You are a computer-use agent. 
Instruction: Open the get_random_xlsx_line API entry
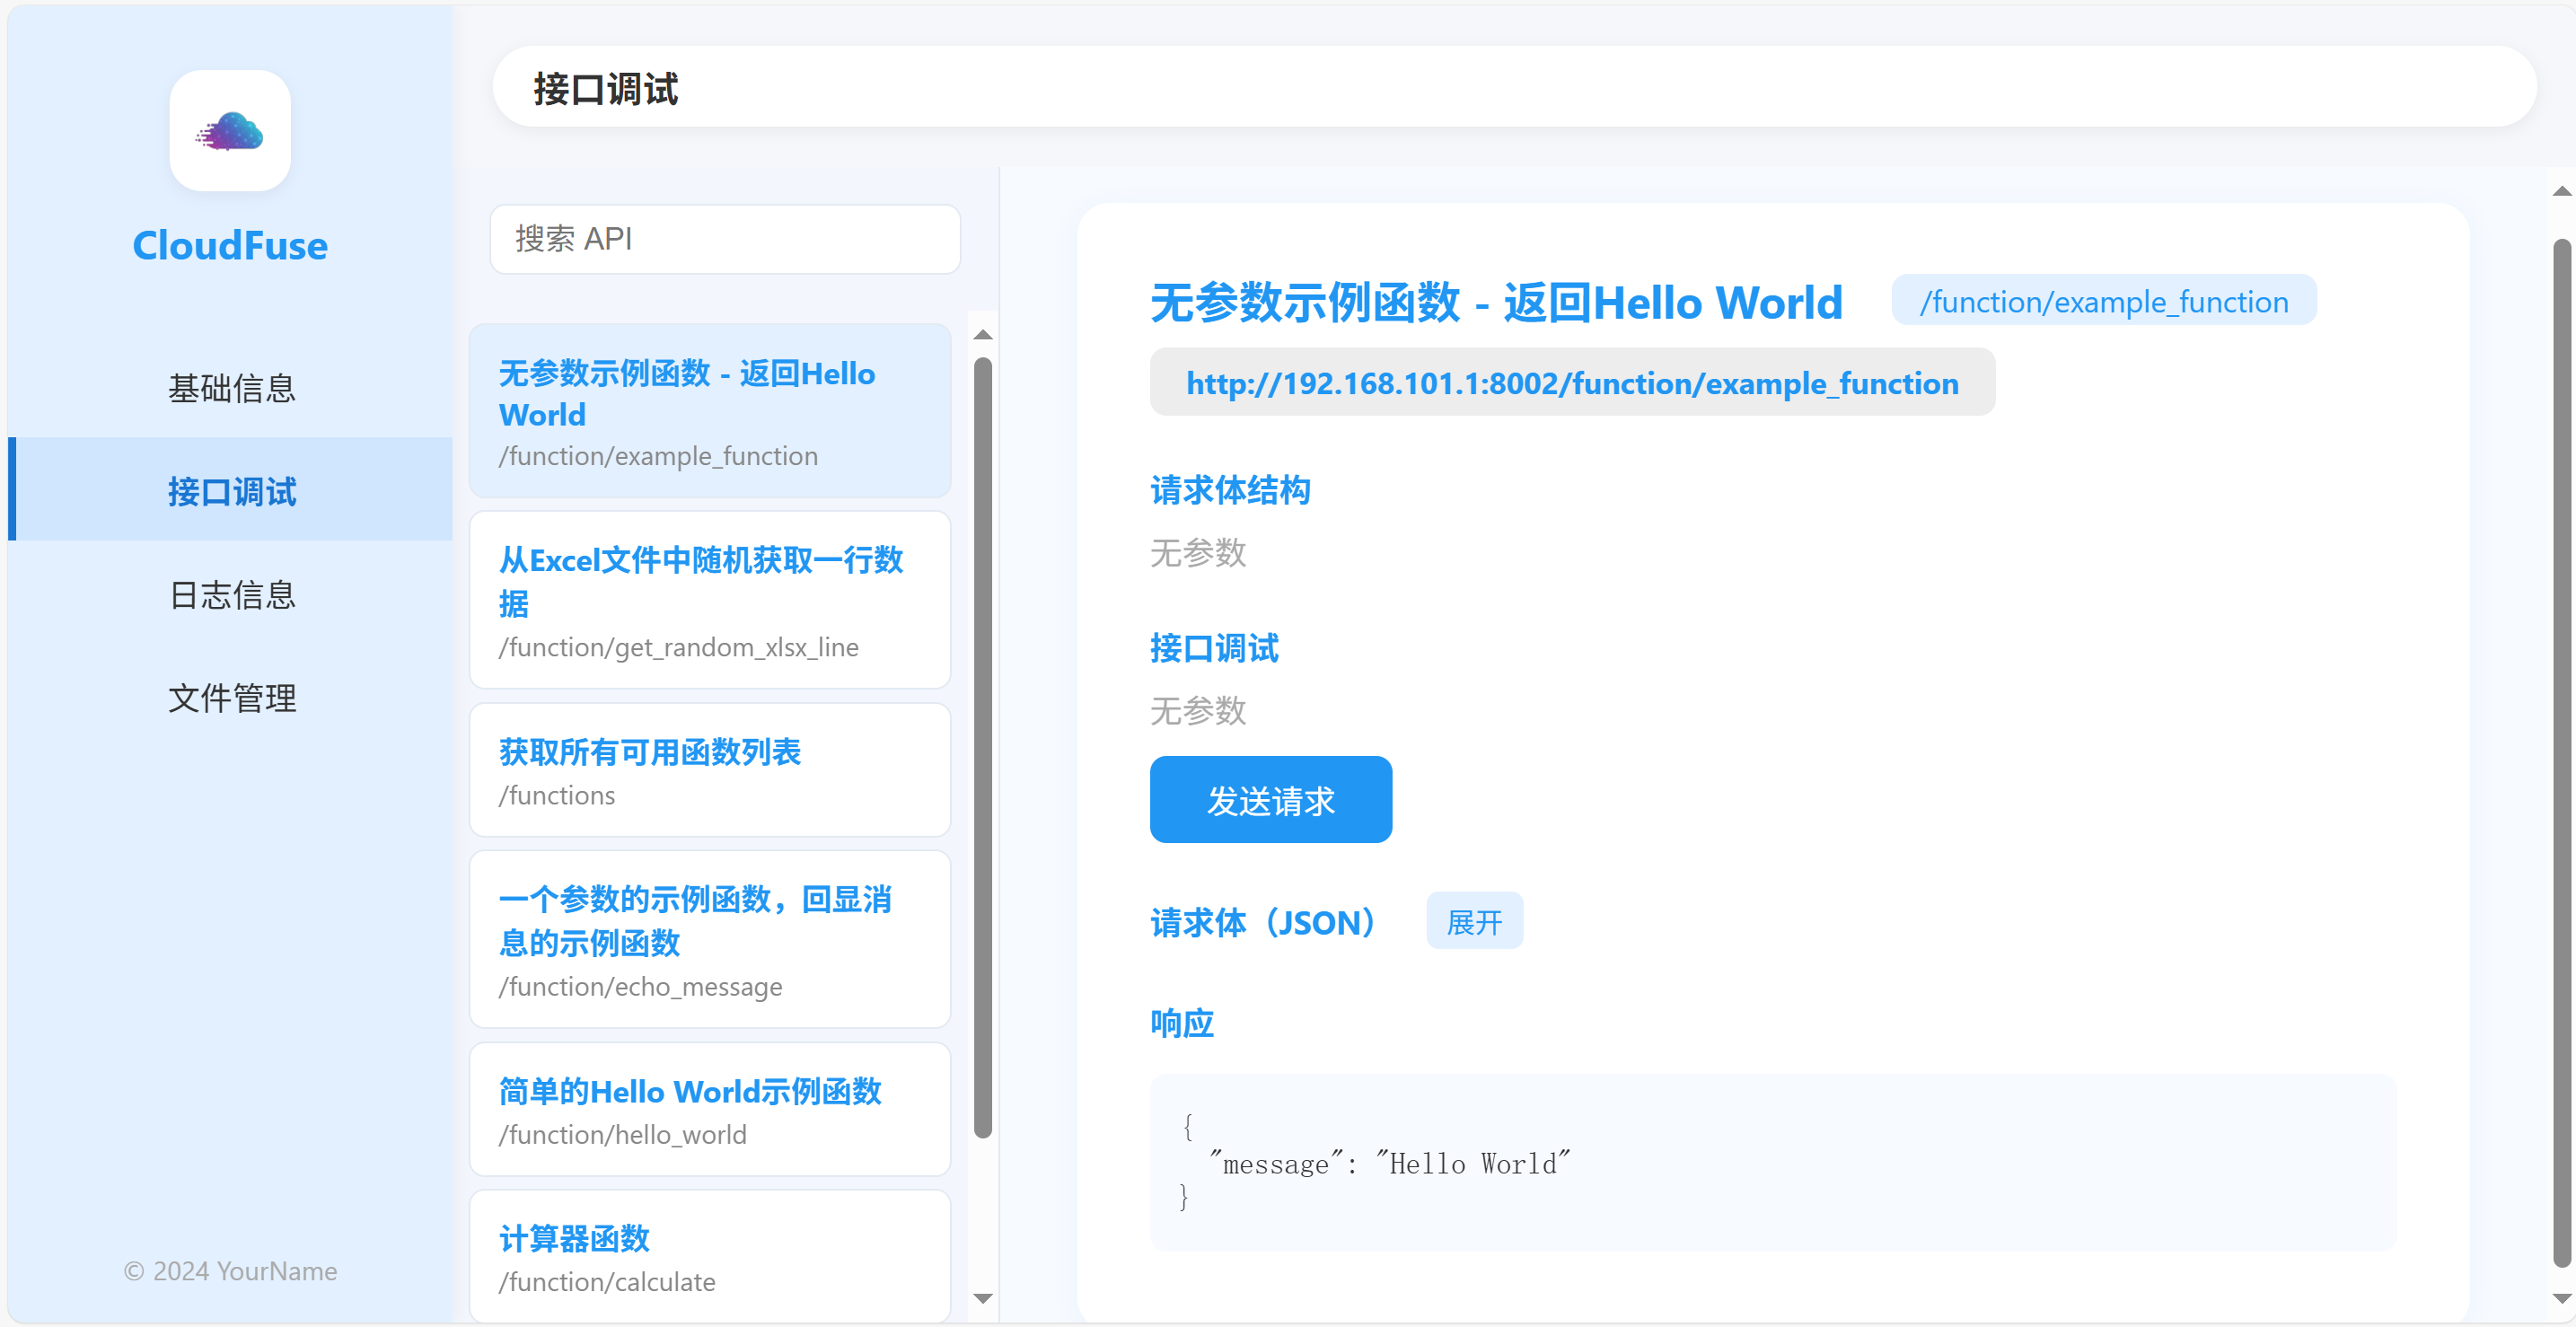pos(709,600)
